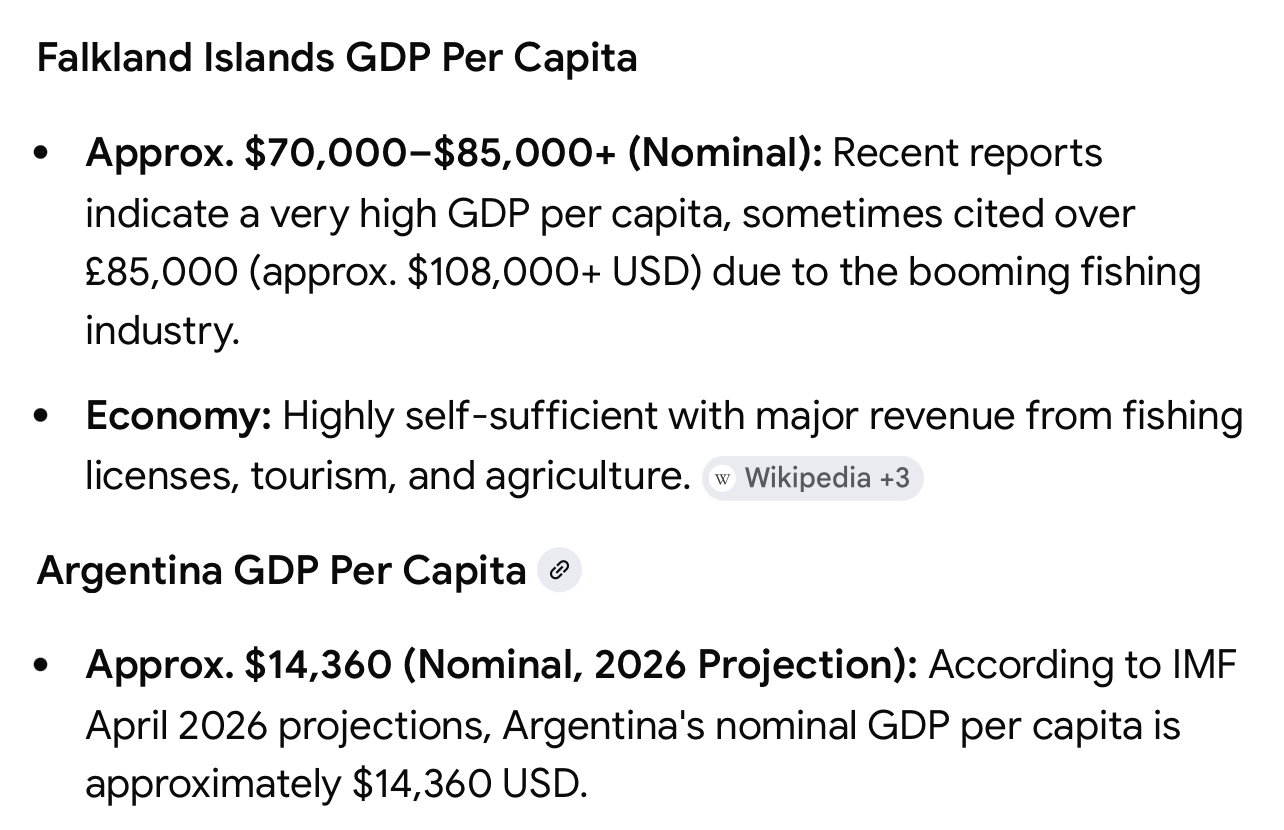Click the bullet point before "Approx. $14,360"
The height and width of the screenshot is (830, 1284).
(41, 666)
